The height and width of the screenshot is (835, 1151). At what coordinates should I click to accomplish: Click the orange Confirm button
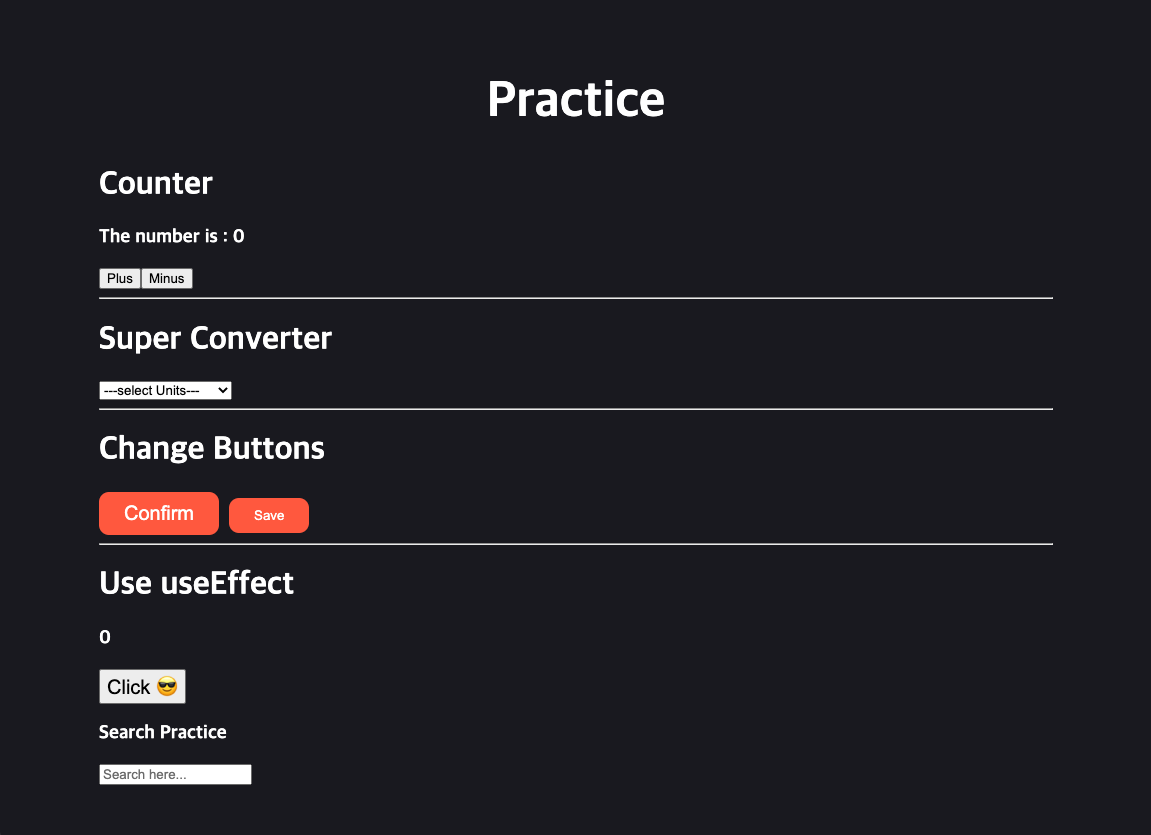(158, 513)
